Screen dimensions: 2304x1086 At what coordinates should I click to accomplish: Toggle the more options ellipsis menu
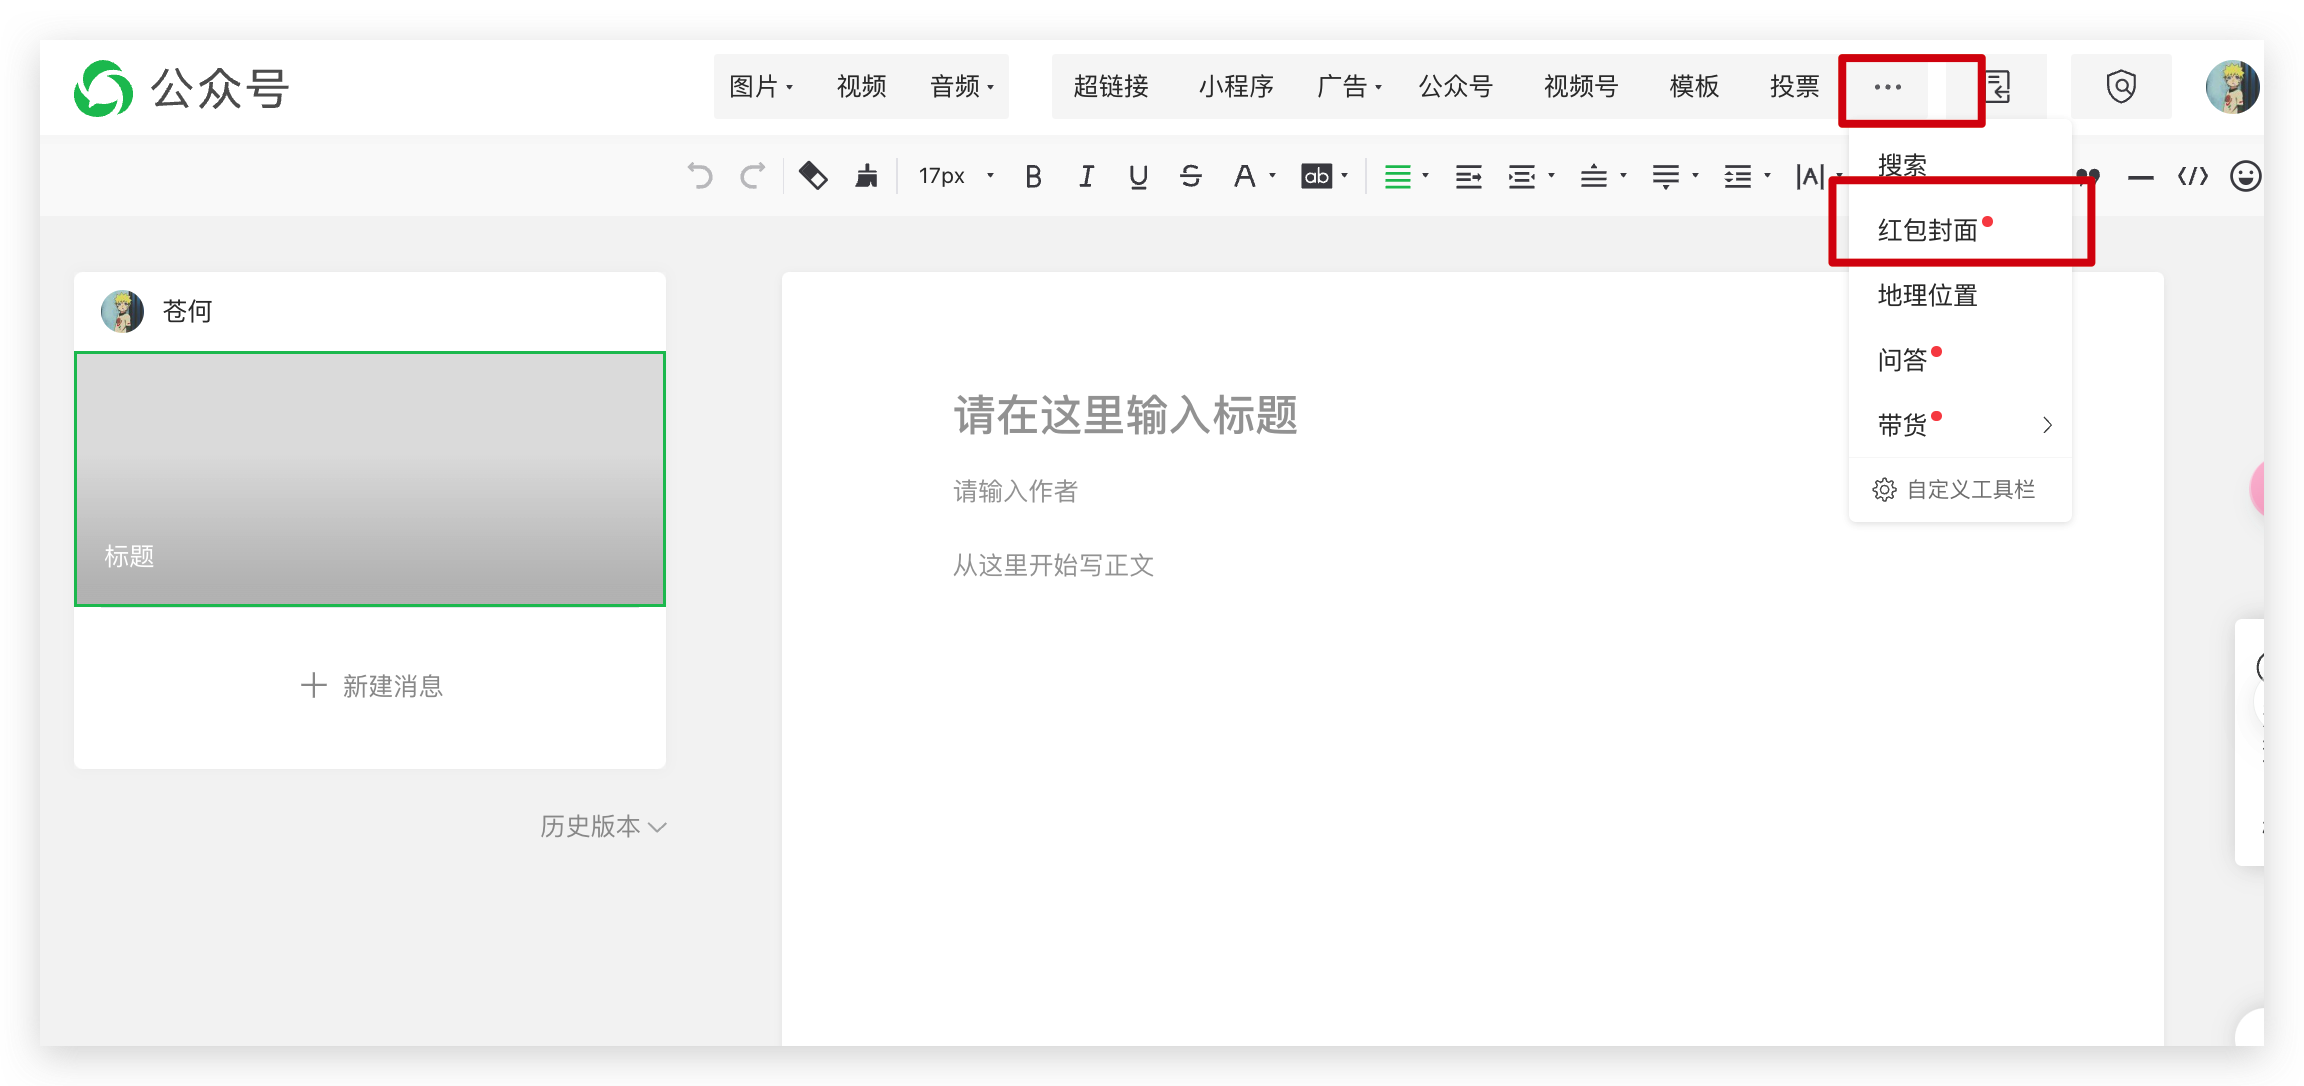pos(1887,87)
